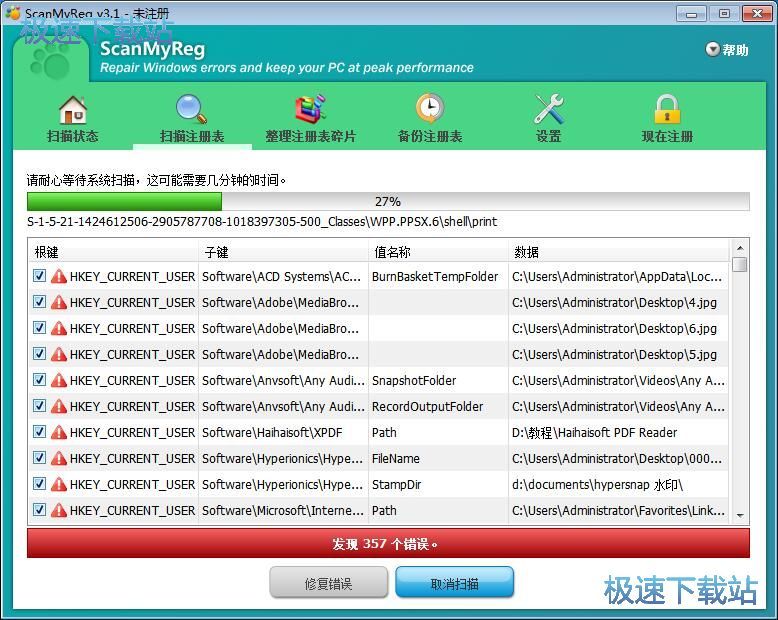Viewport: 778px width, 620px height.
Task: Click scrollbar up arrow in results list
Action: 740,248
